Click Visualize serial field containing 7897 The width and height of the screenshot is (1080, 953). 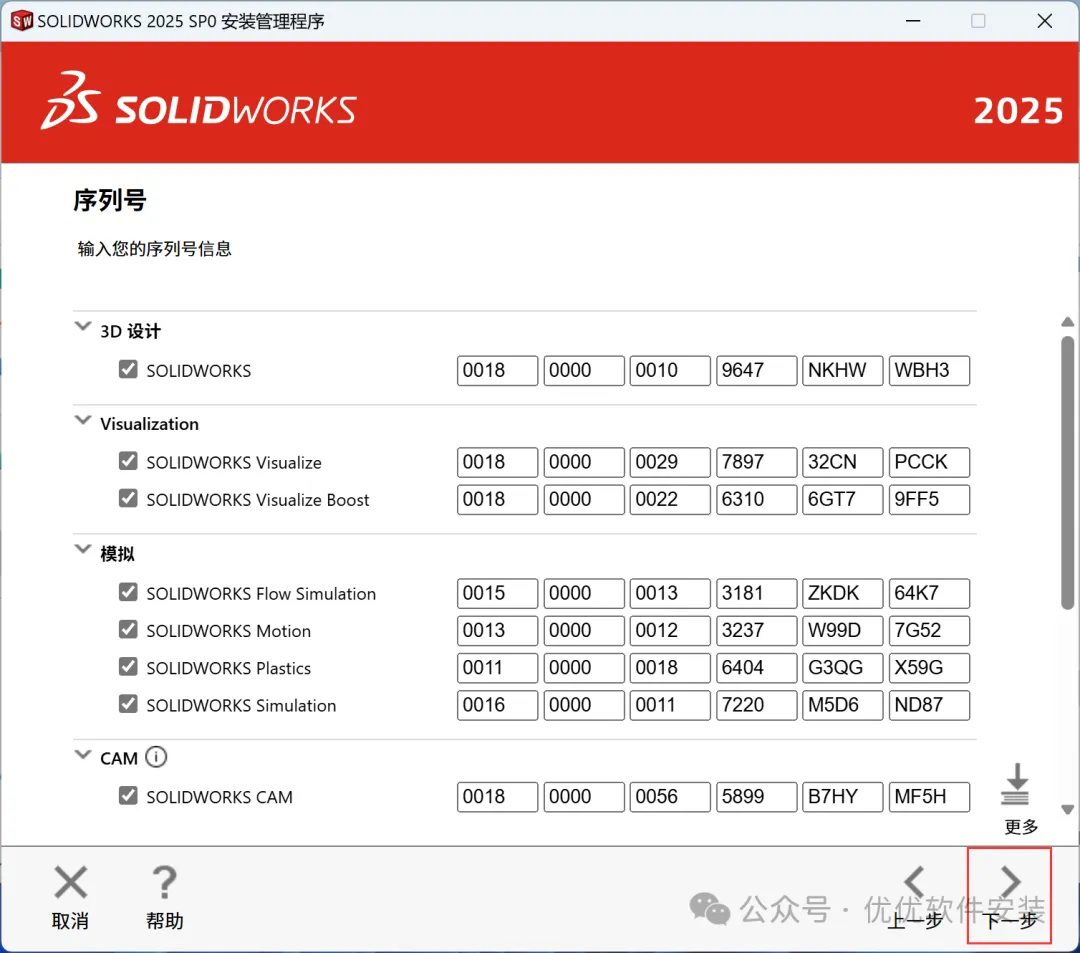tap(756, 462)
